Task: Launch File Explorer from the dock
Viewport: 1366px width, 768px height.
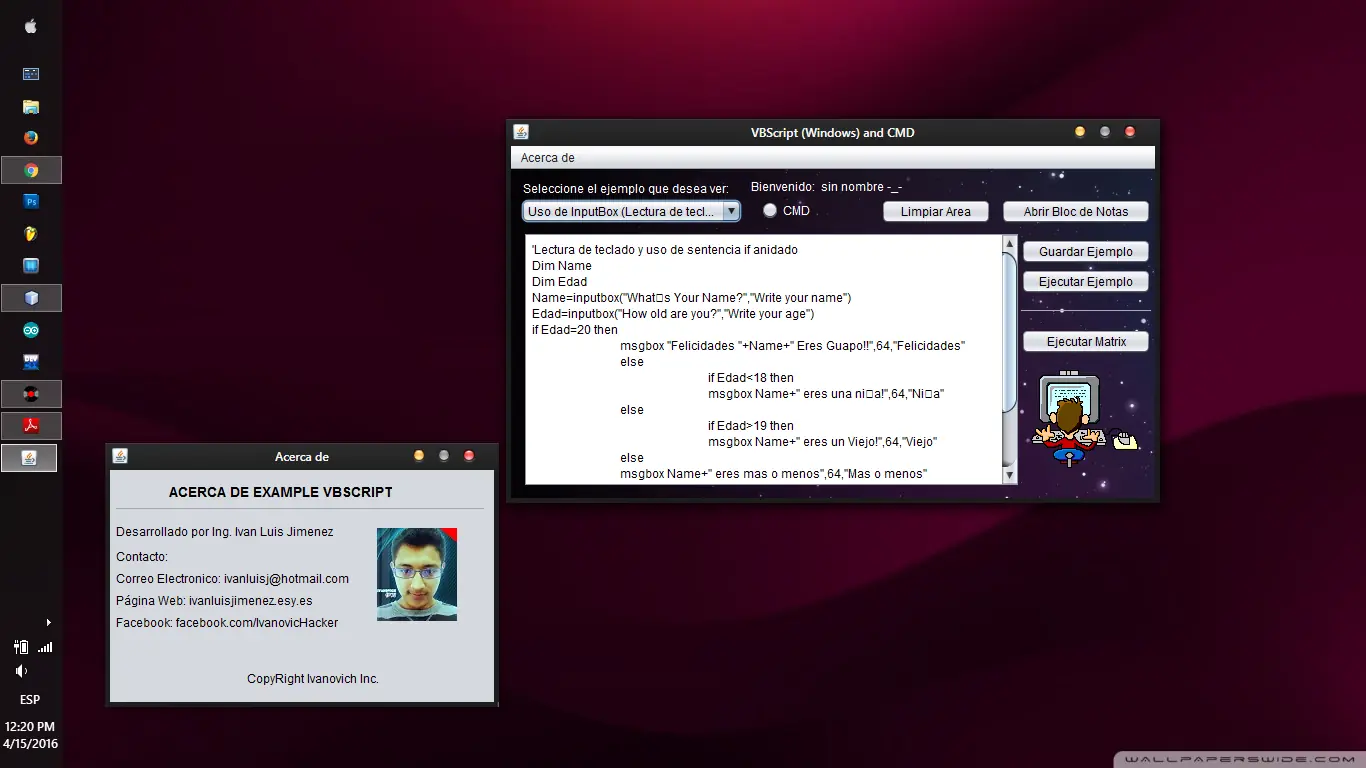Action: click(x=31, y=106)
